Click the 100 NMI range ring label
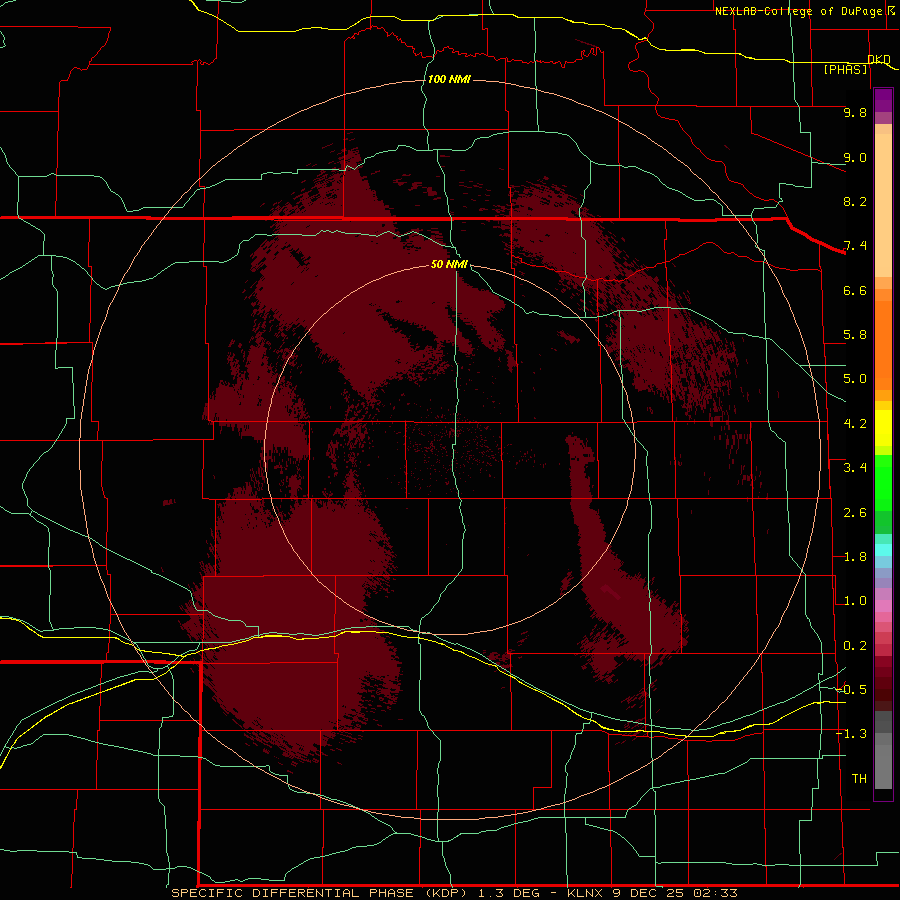900x900 pixels. click(449, 79)
